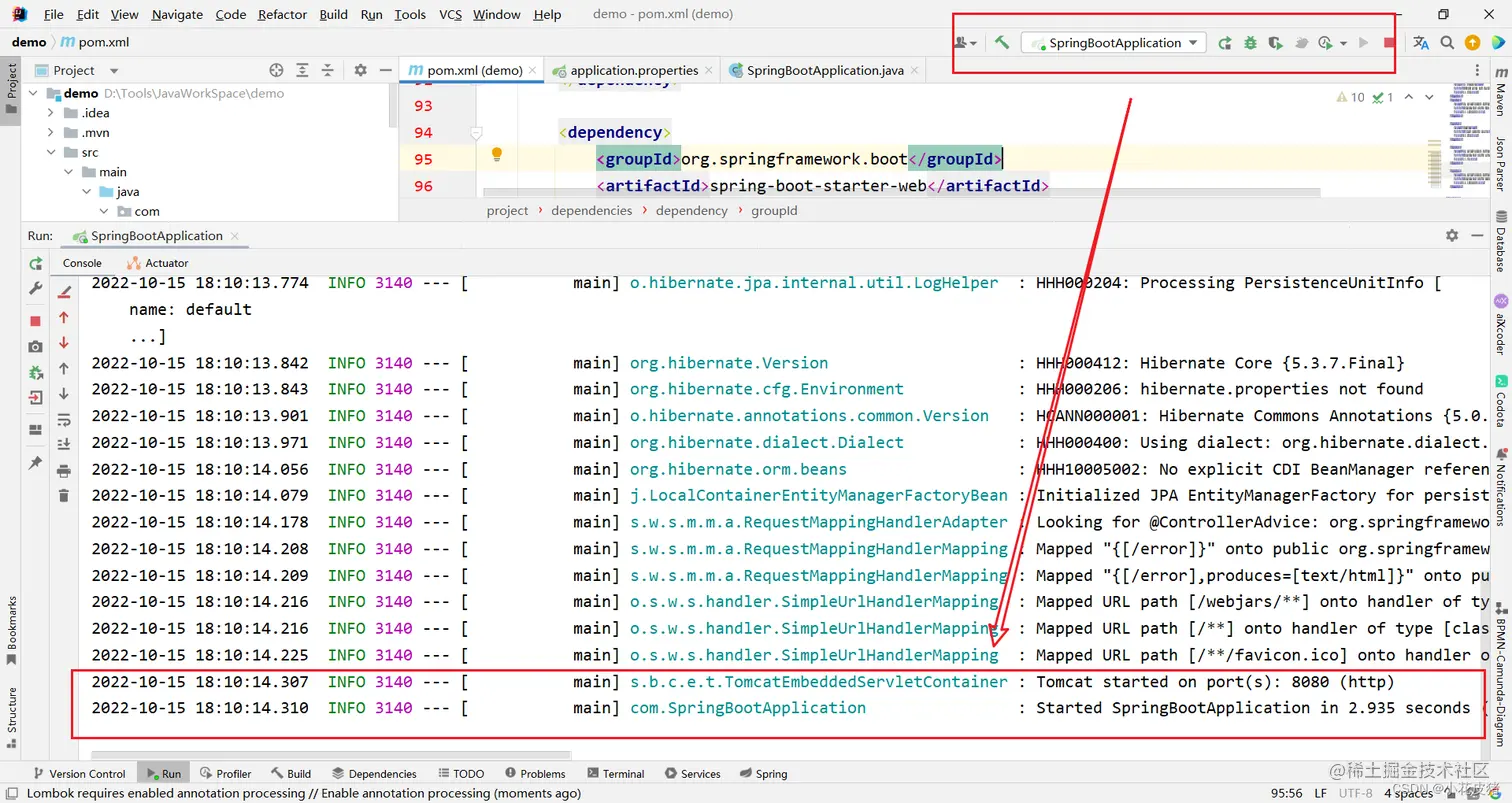Screen dimensions: 1512x803
Task: Stop process via Run panel red square
Action: (x=36, y=321)
